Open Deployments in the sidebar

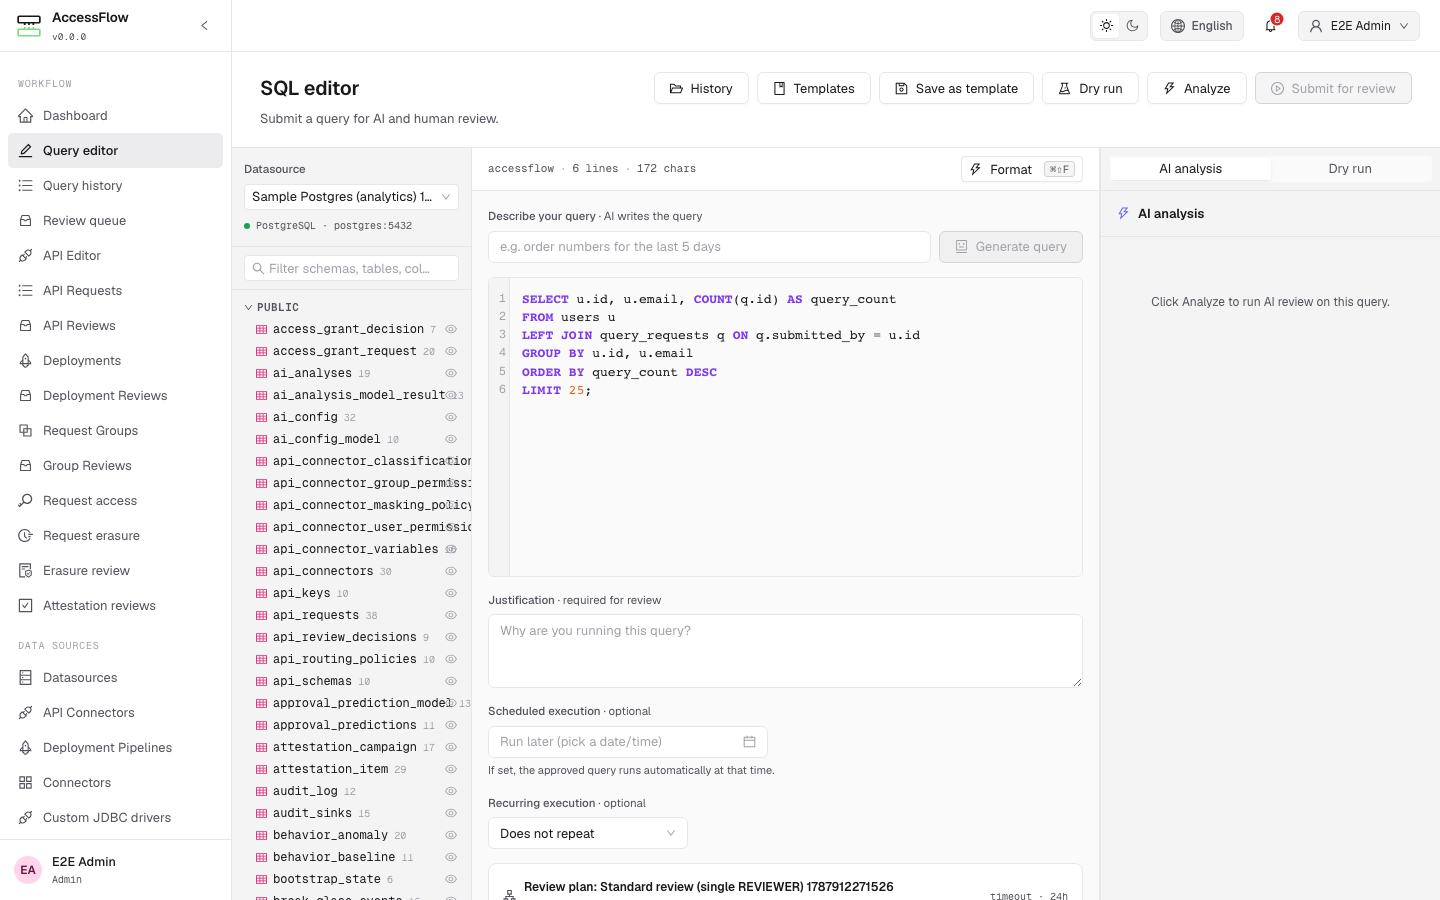point(115,361)
